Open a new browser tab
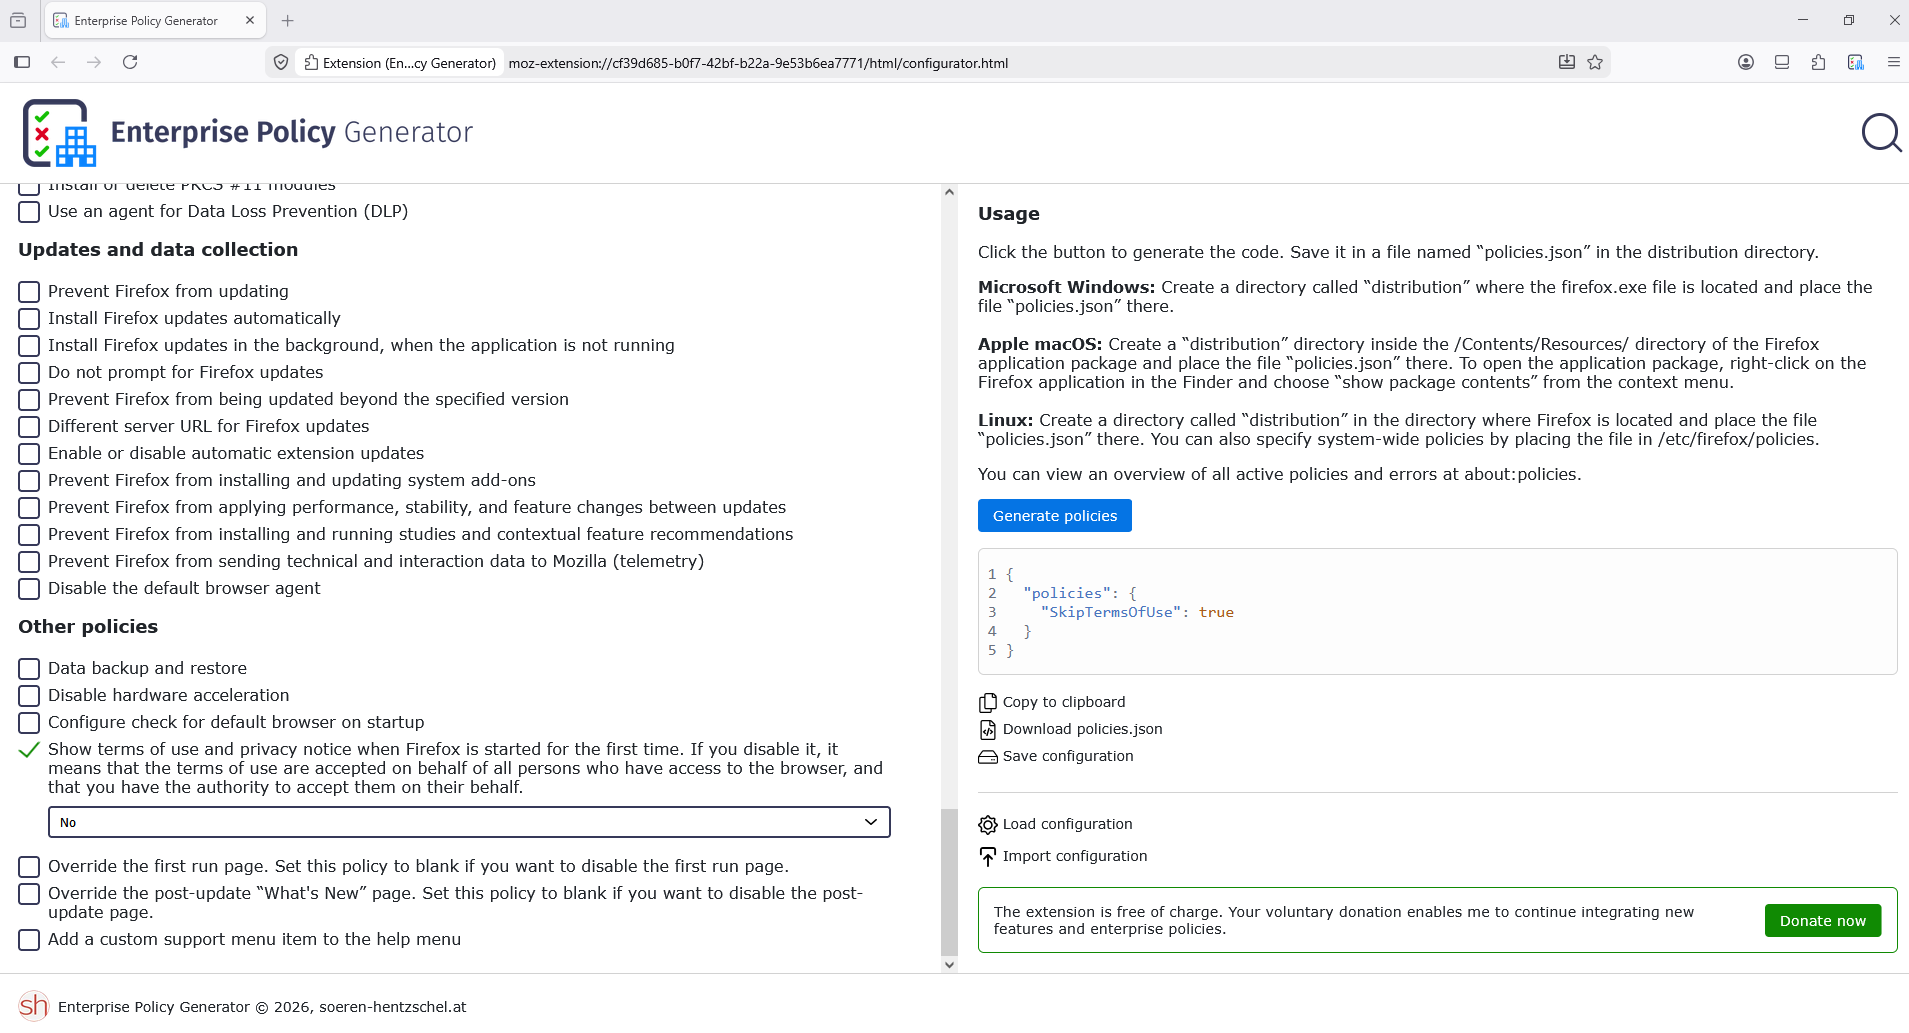The height and width of the screenshot is (1033, 1909). tap(288, 20)
